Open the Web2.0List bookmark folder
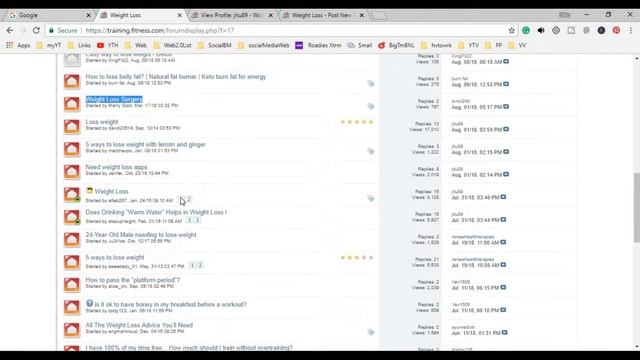Viewport: 640px width, 360px height. (172, 45)
